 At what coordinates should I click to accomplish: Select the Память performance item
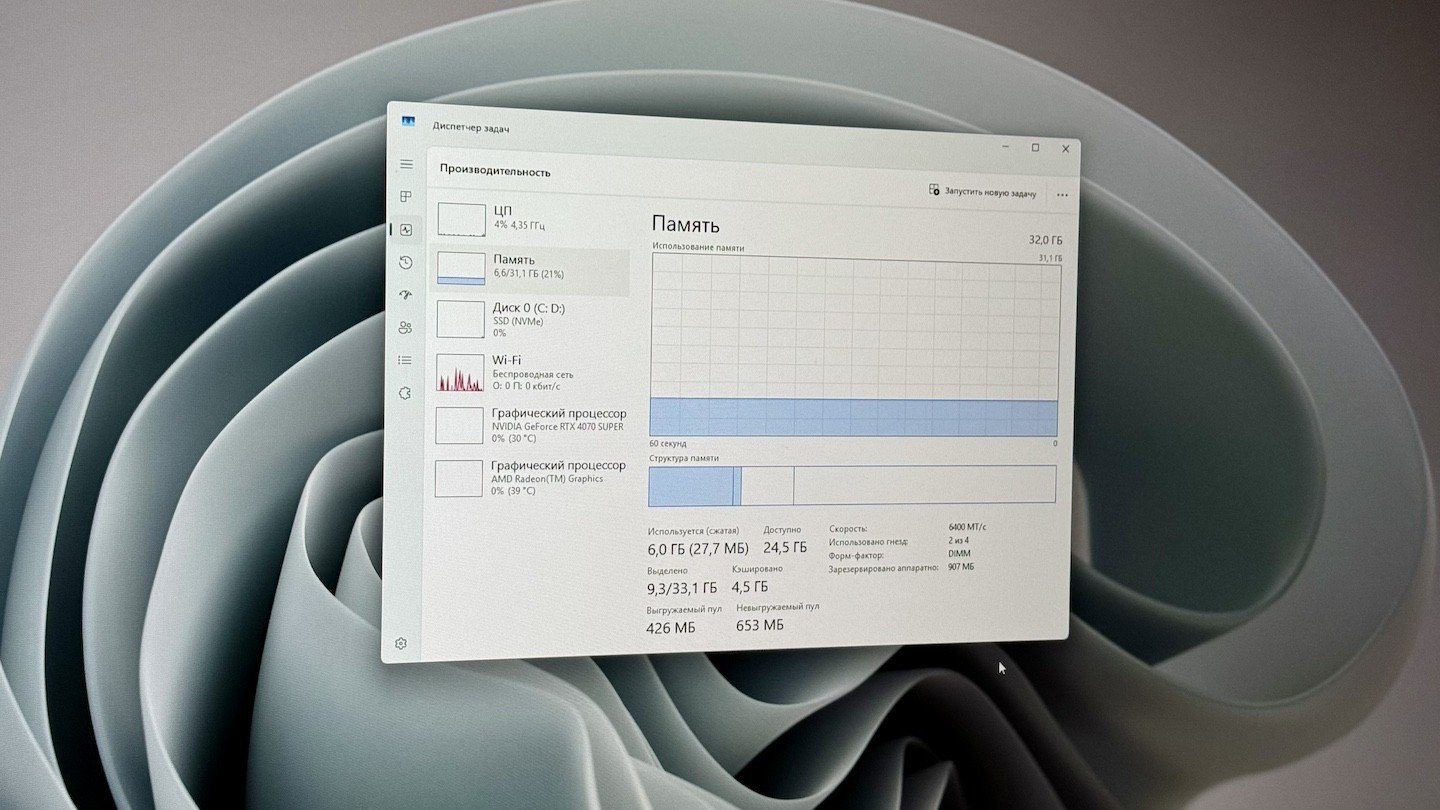531,270
